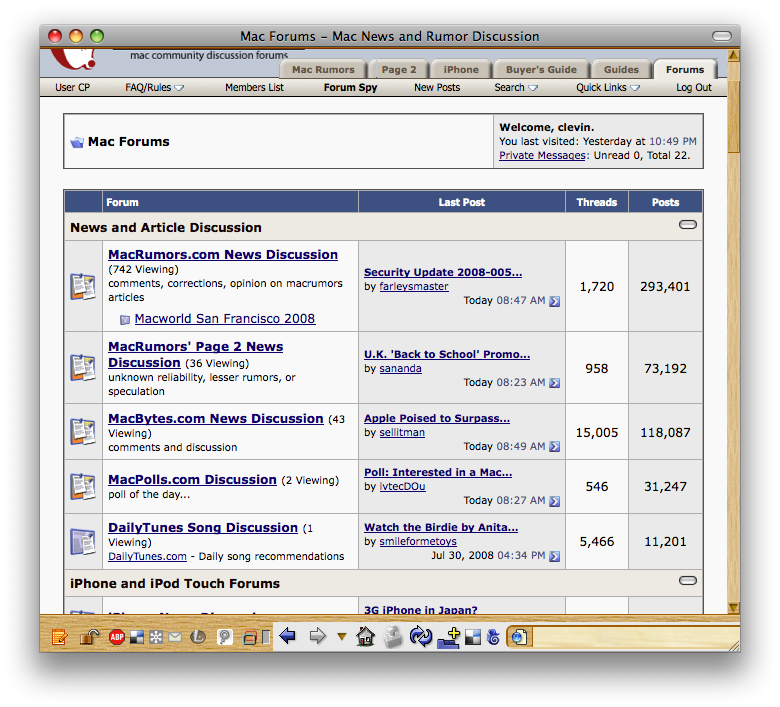Open DailyTunes Song Discussion forum

(x=203, y=527)
